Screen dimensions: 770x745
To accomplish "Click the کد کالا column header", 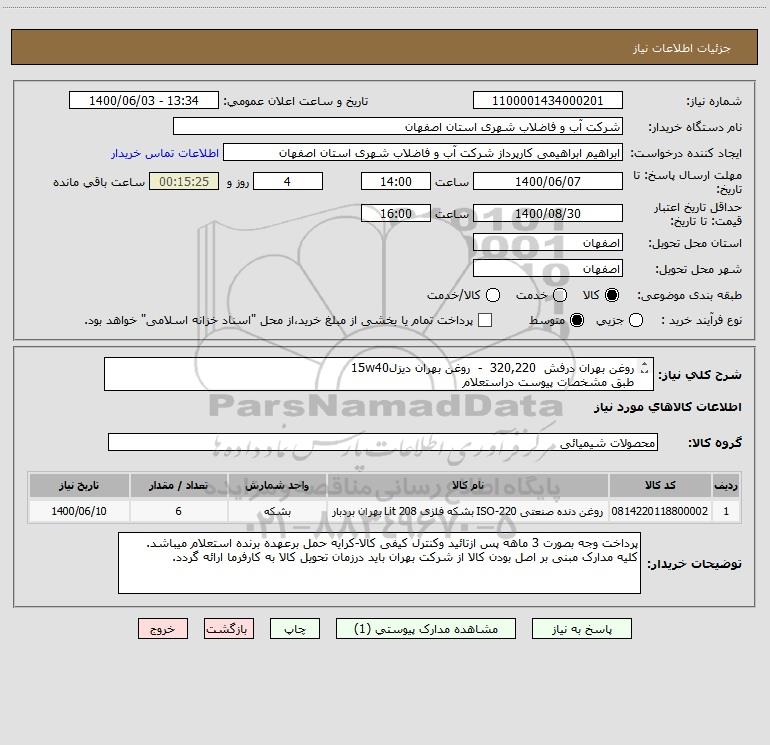I will (660, 485).
